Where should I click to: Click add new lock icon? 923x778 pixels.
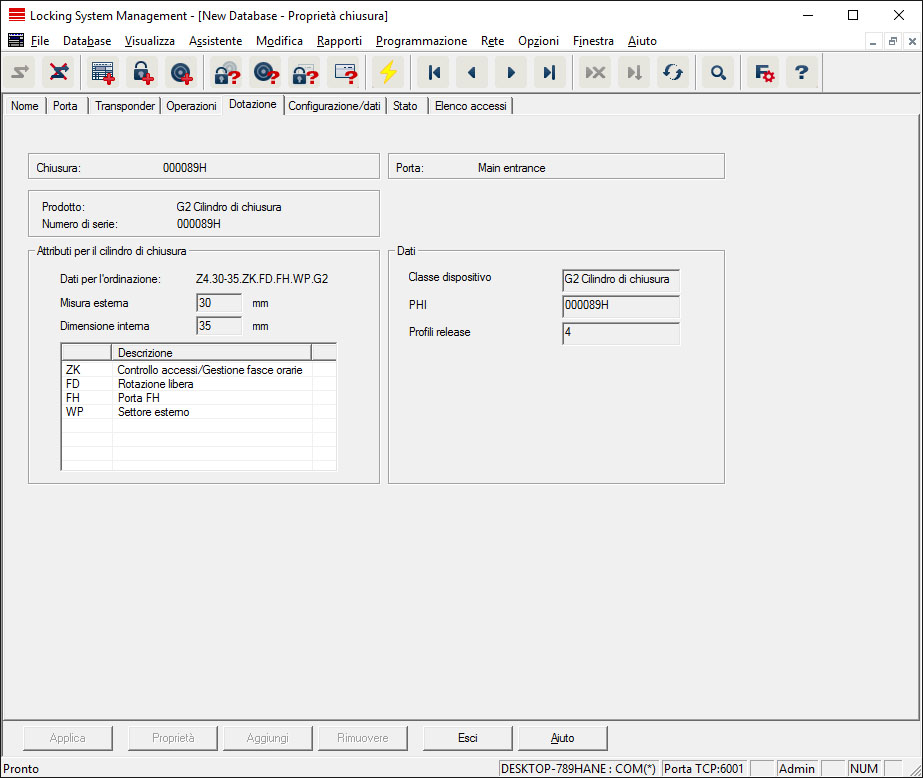click(142, 73)
